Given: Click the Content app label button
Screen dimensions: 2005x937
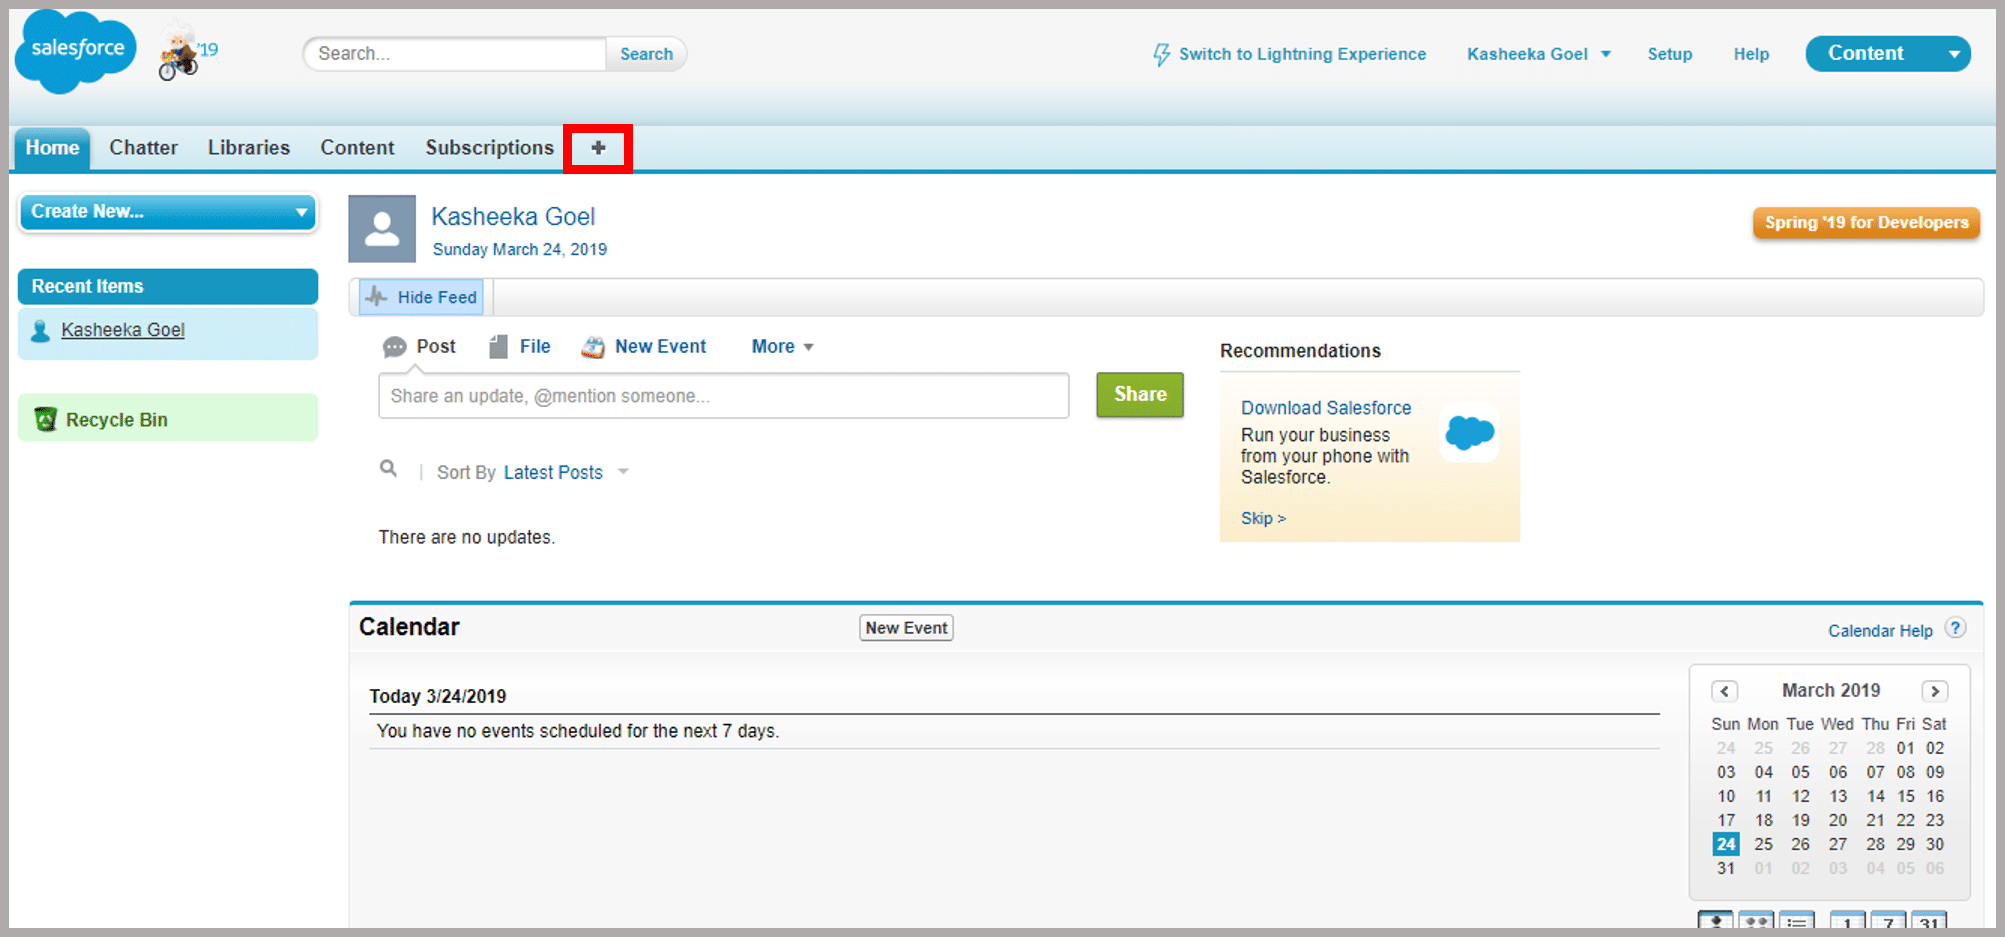Looking at the screenshot, I should pos(1866,54).
